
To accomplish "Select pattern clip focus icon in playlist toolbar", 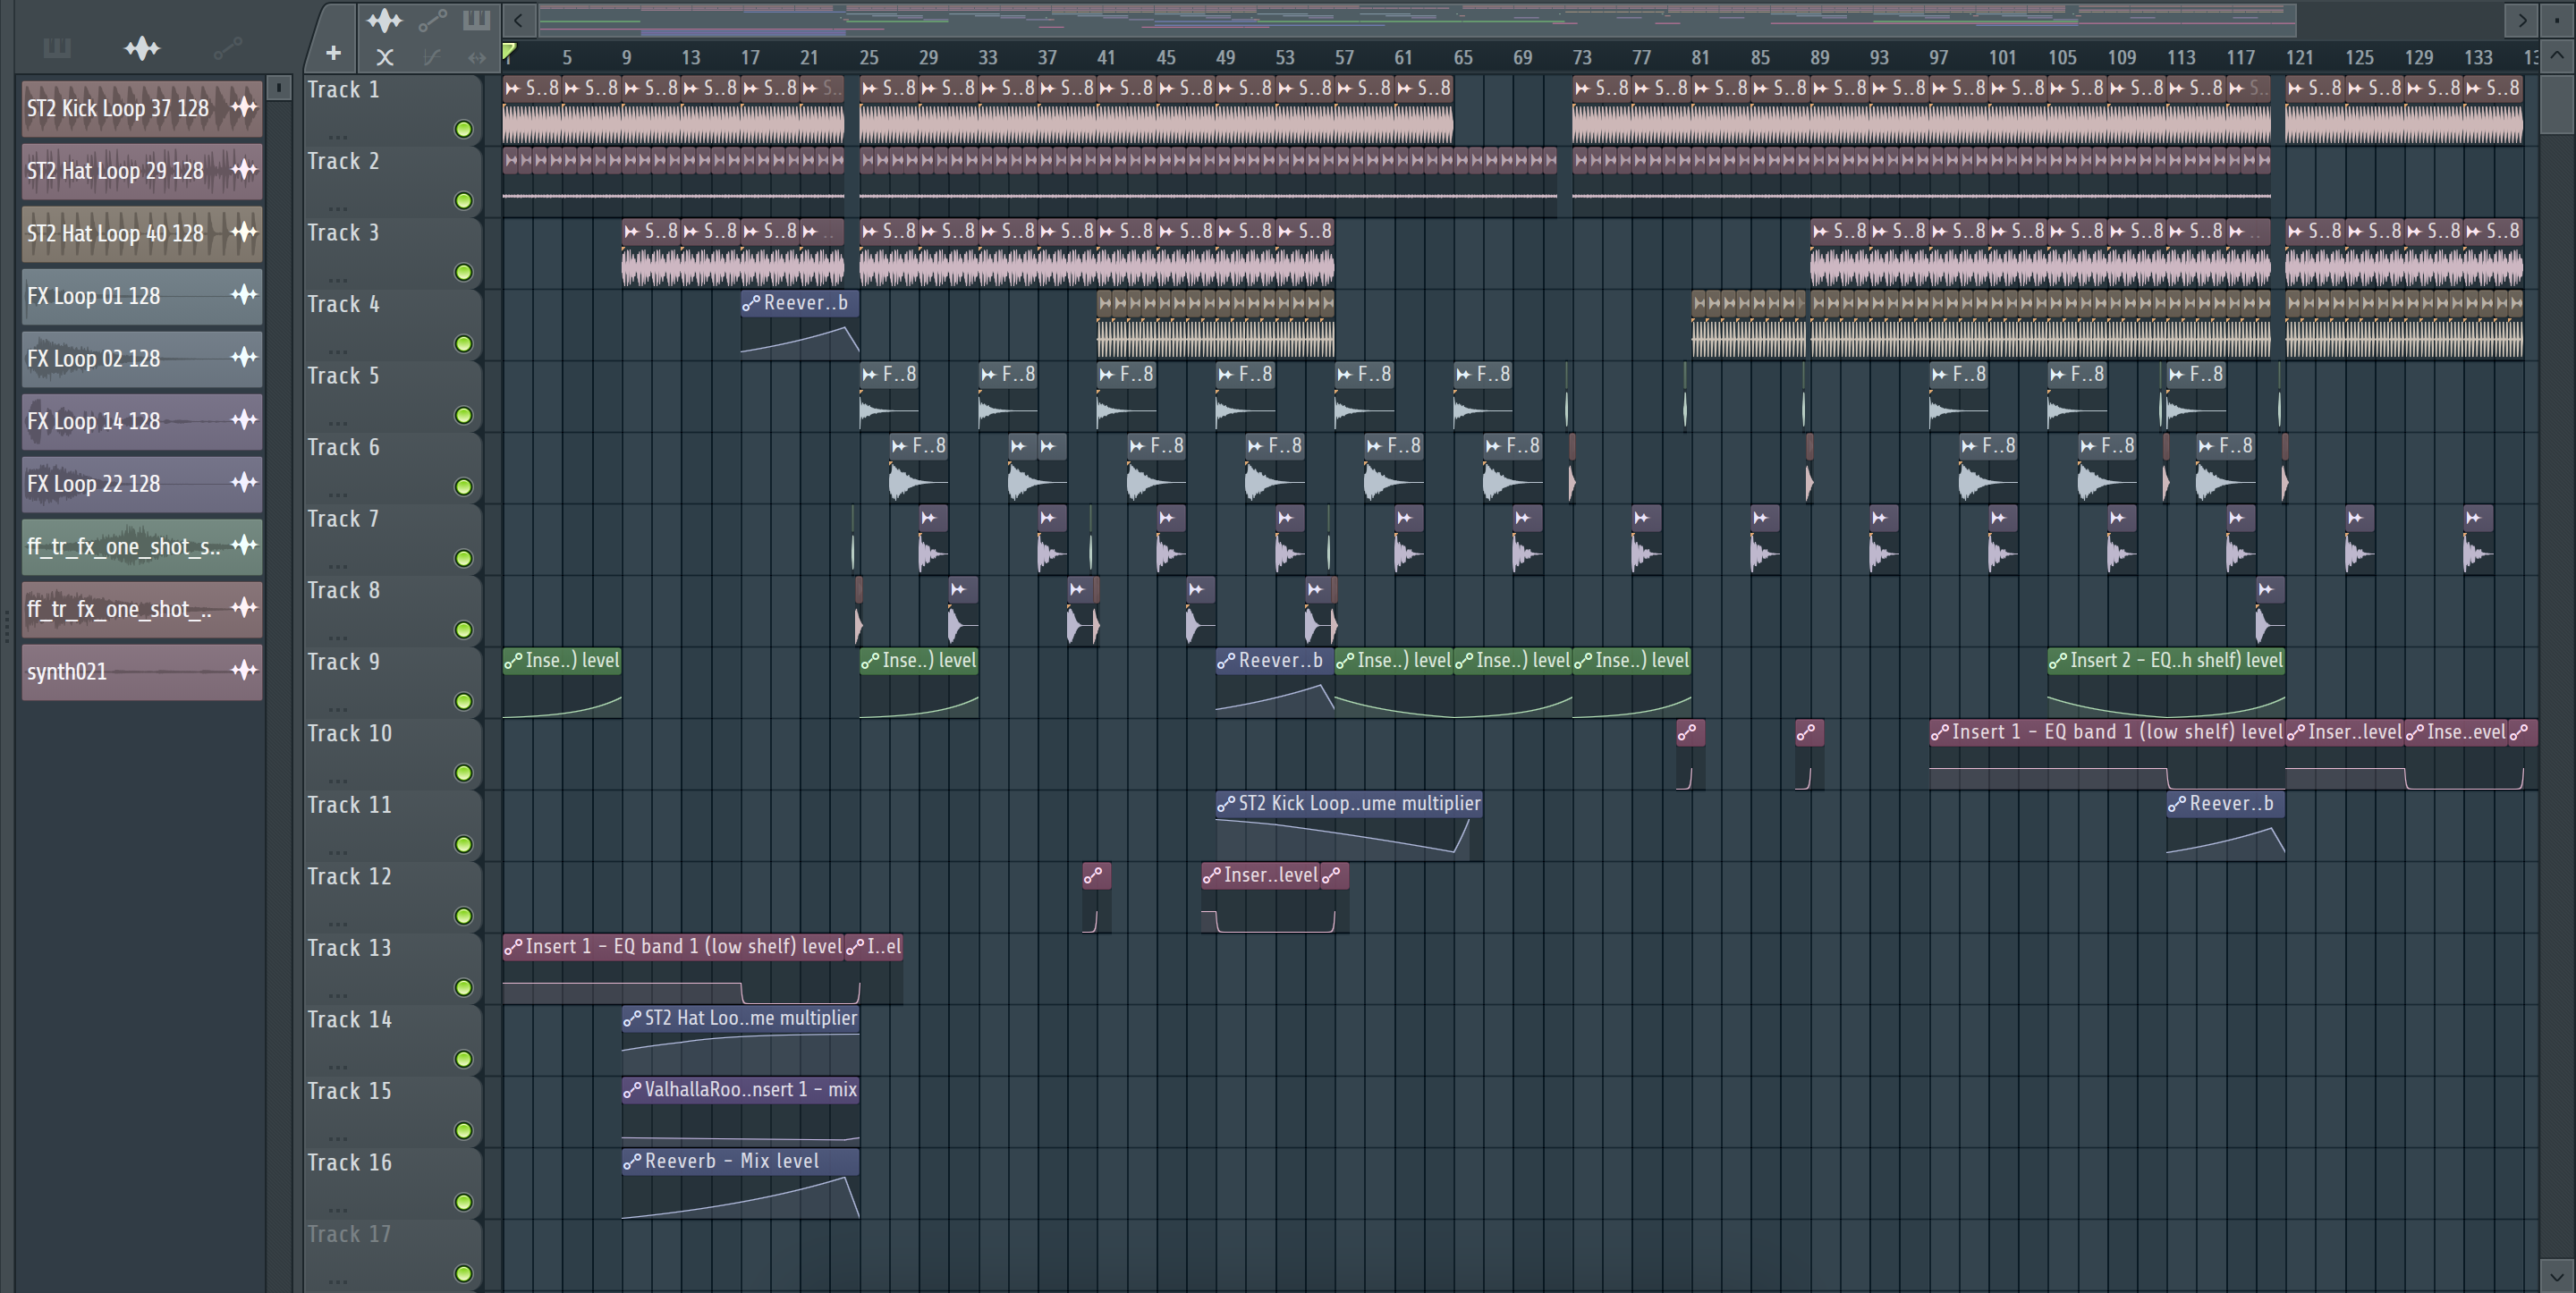I will pyautogui.click(x=476, y=19).
